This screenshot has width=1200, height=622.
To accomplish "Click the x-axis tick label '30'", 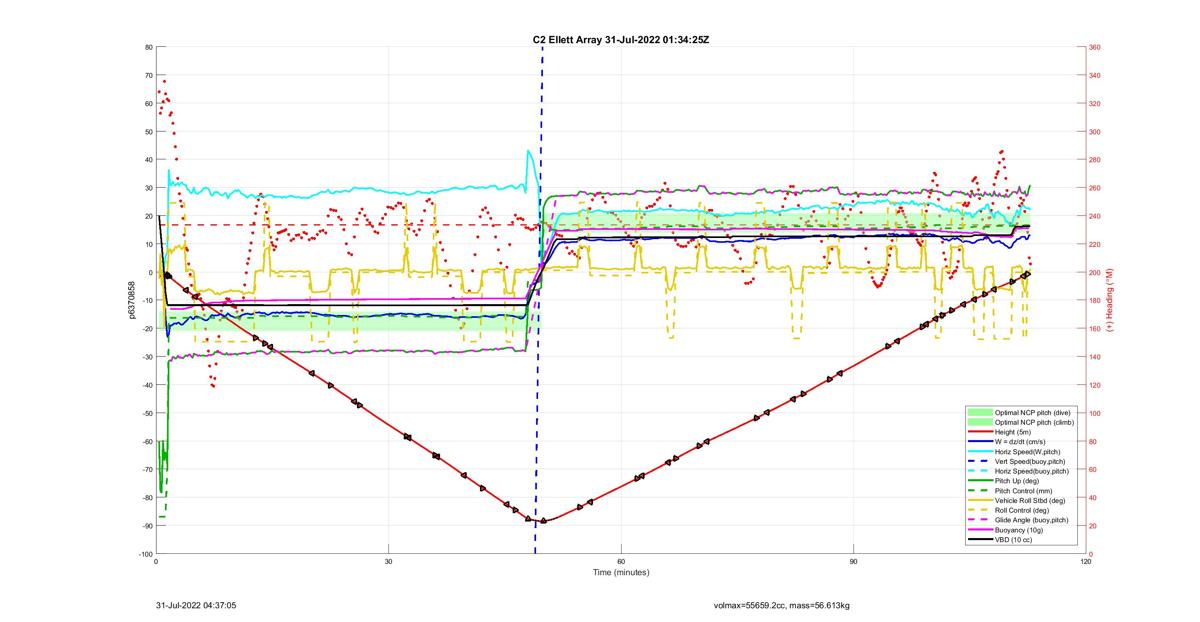I will point(388,561).
